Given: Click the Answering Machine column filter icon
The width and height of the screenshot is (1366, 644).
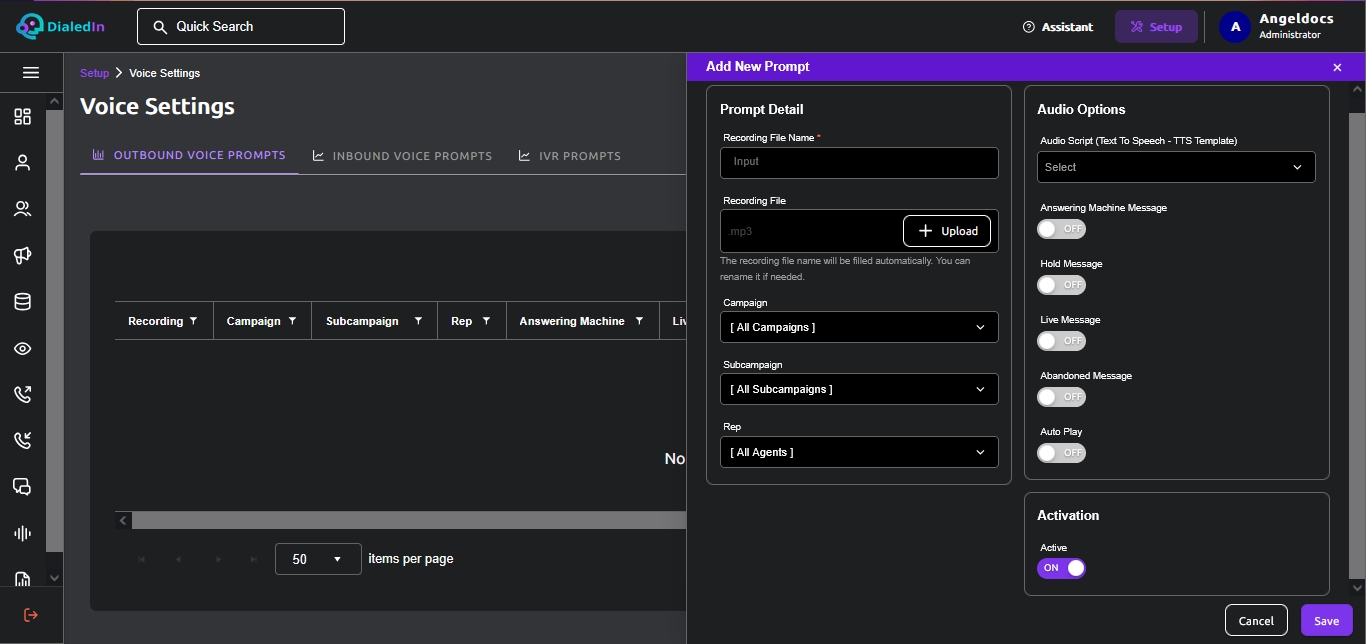Looking at the screenshot, I should click(x=639, y=321).
